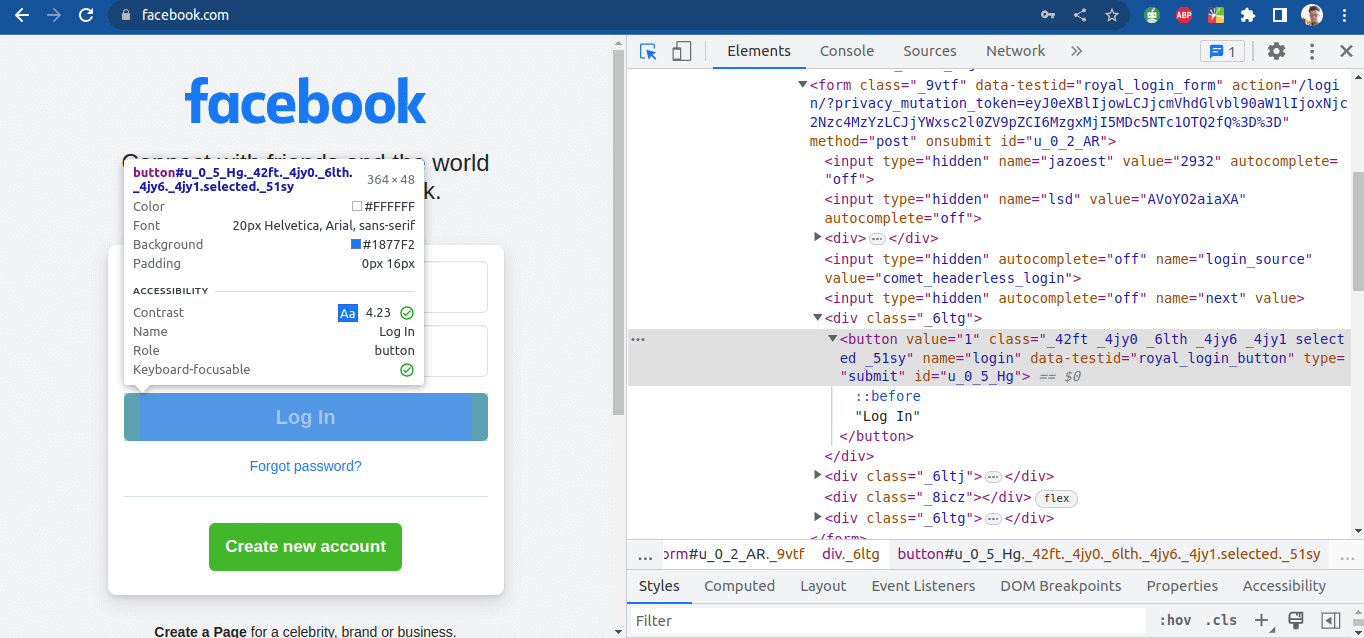The image size is (1364, 638).
Task: Open the profile avatar menu
Action: click(1312, 15)
